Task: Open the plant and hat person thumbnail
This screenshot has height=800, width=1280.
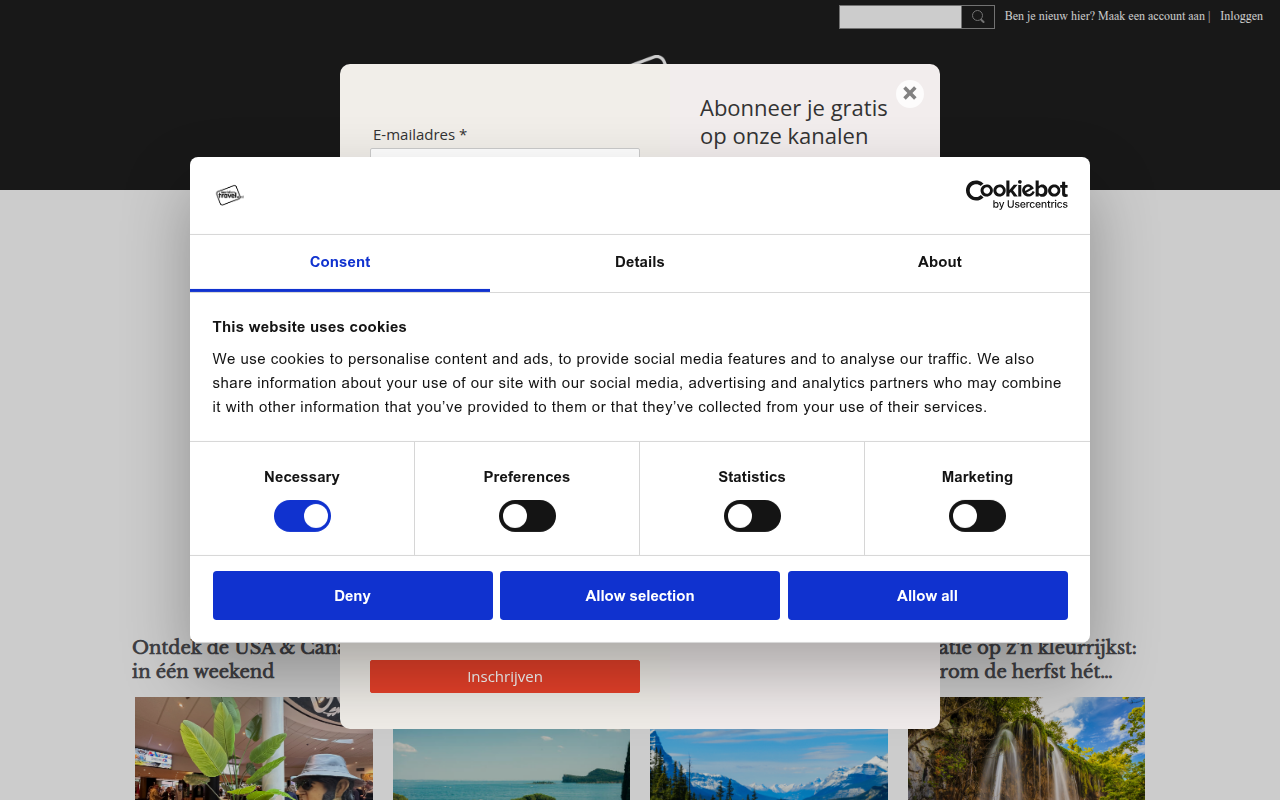Action: 254,748
